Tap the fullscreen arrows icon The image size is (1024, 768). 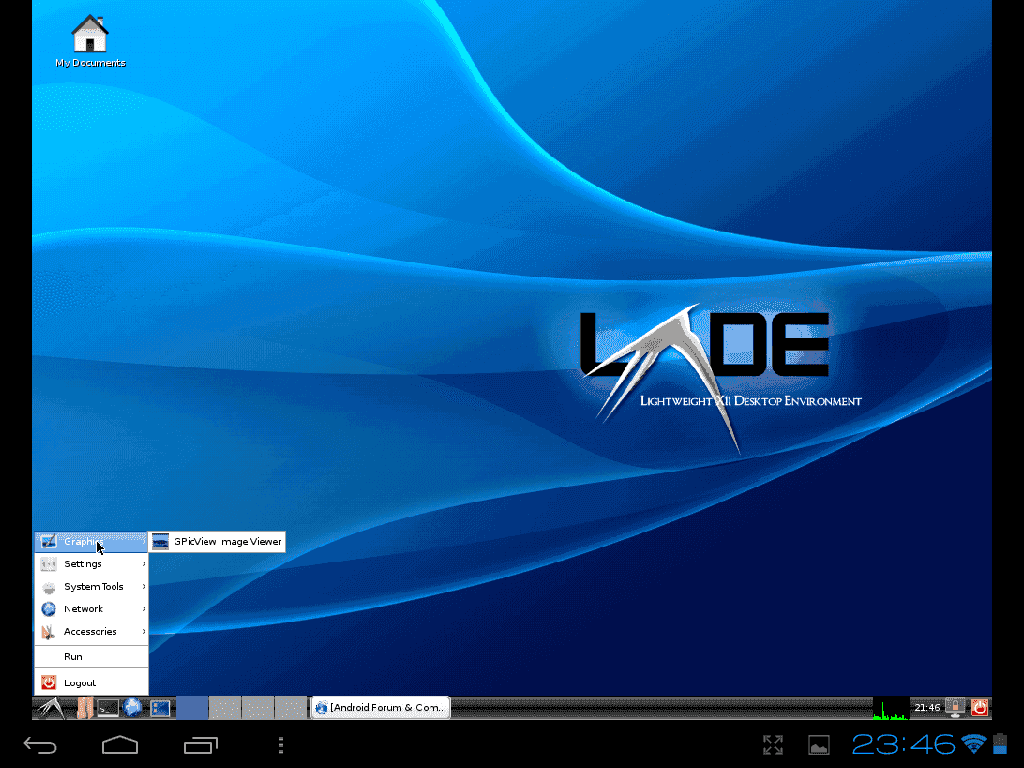pyautogui.click(x=773, y=745)
